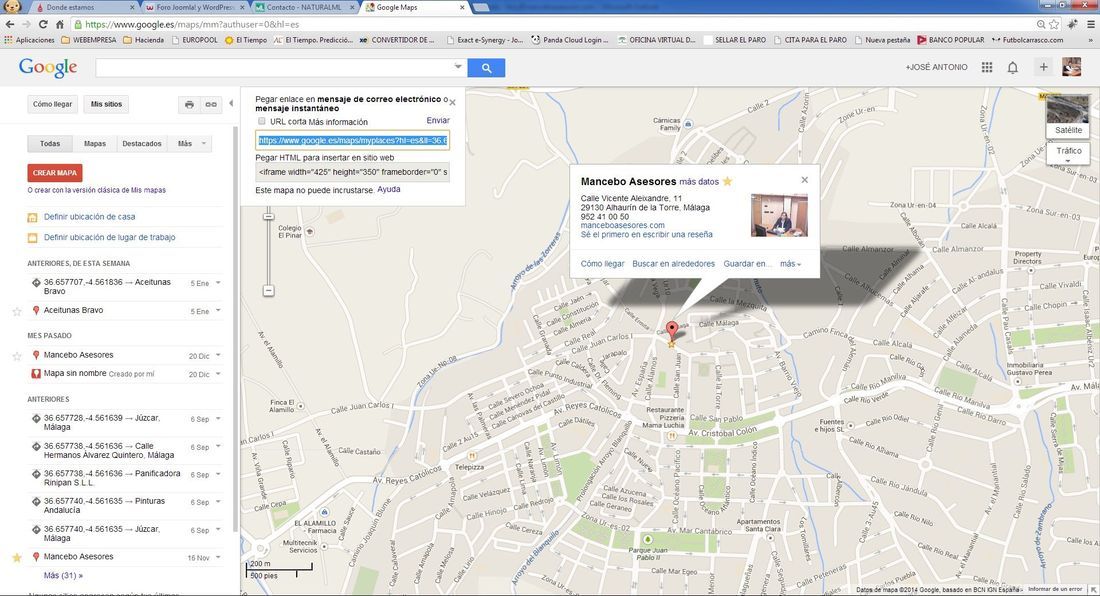Click 'Guardar en...' link in info bubble

747,264
